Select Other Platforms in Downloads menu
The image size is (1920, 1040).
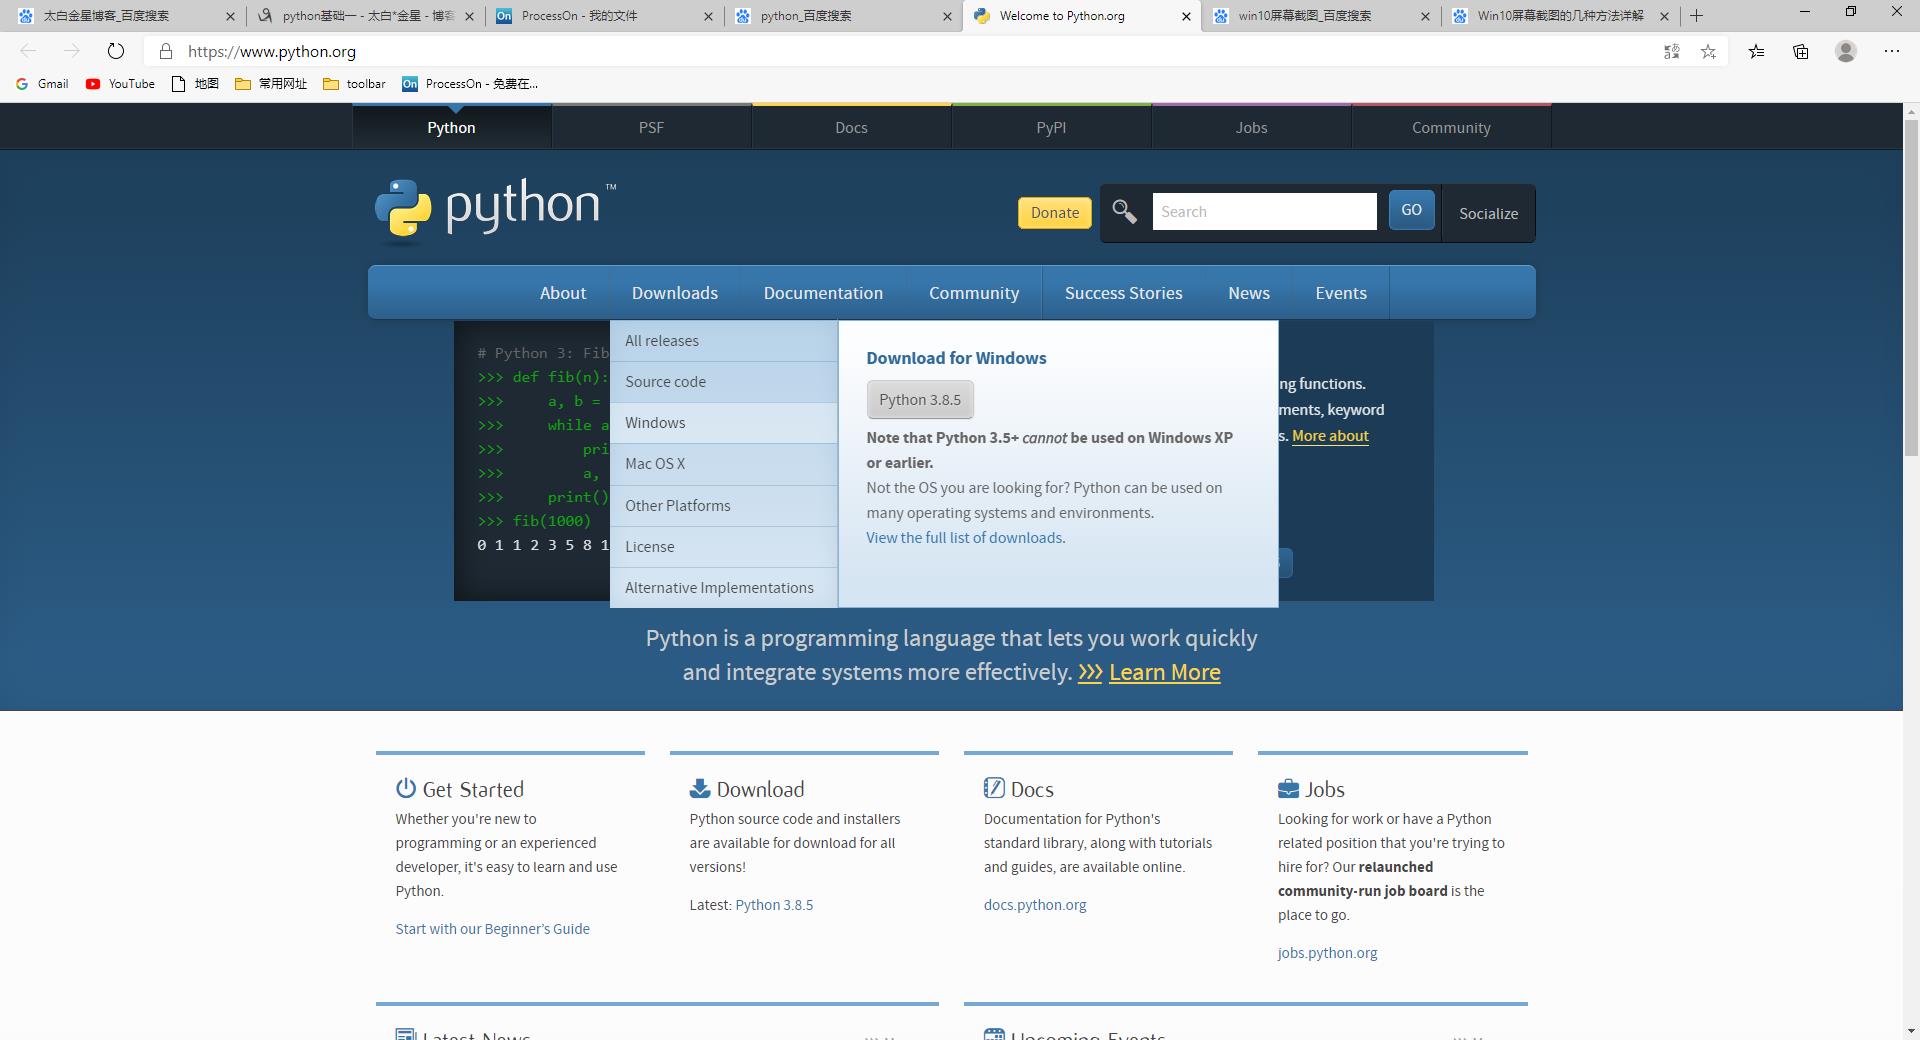pos(723,506)
